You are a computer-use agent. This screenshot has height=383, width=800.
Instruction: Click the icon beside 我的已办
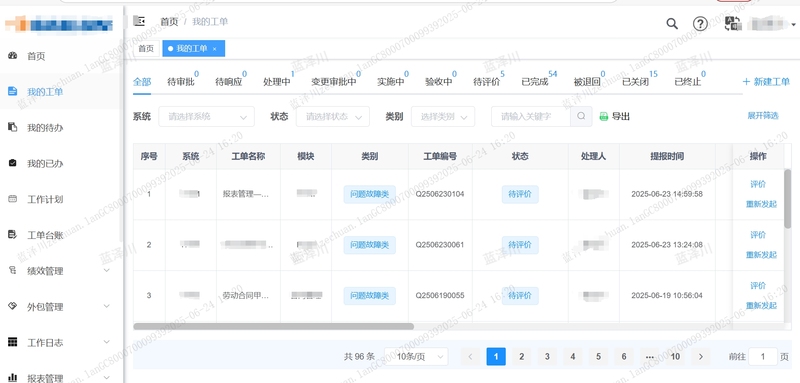(13, 163)
